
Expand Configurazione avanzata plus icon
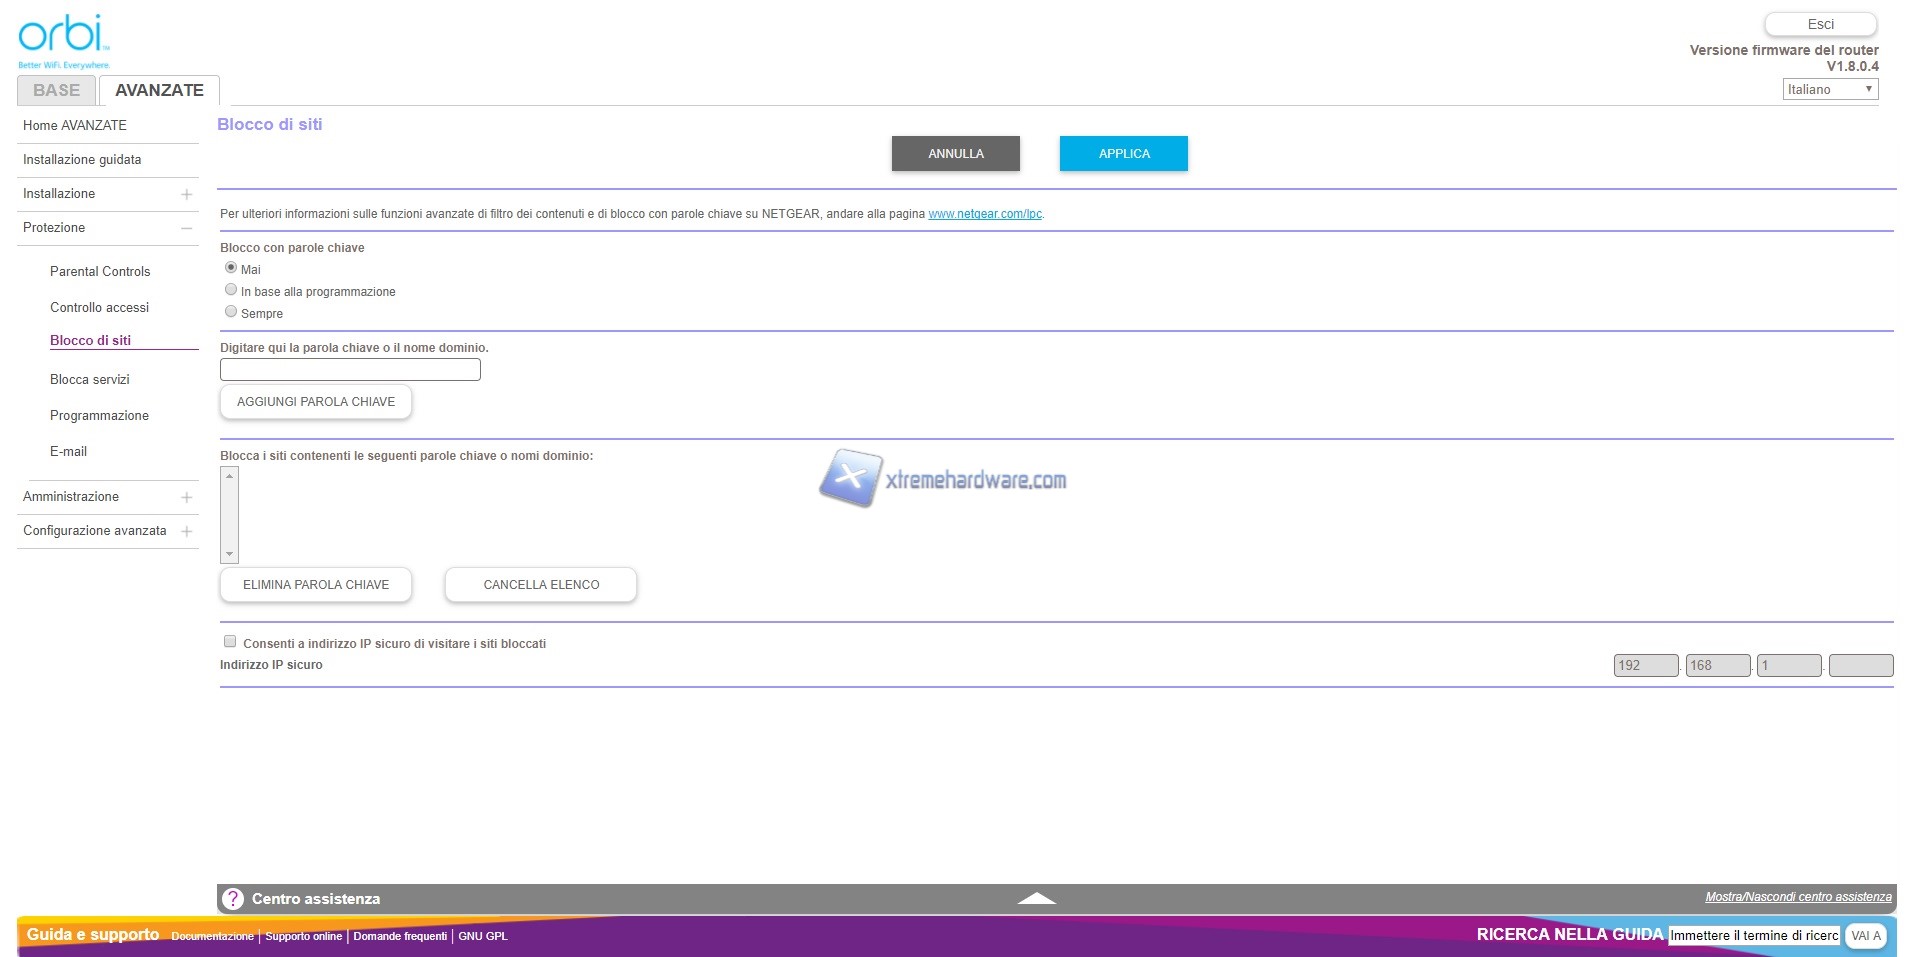[186, 531]
